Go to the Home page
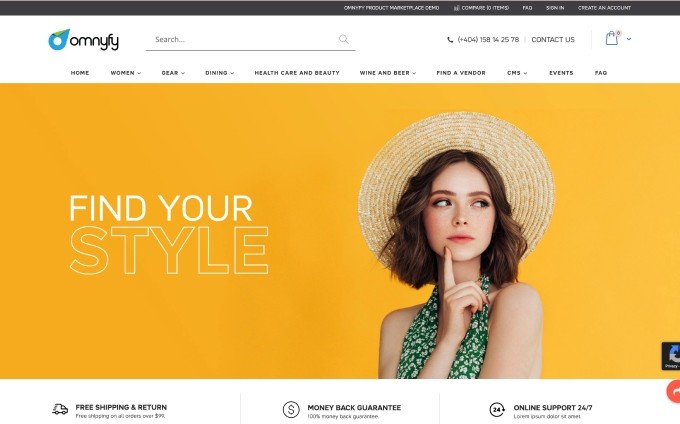Viewport: 680px width, 424px height. click(x=80, y=73)
